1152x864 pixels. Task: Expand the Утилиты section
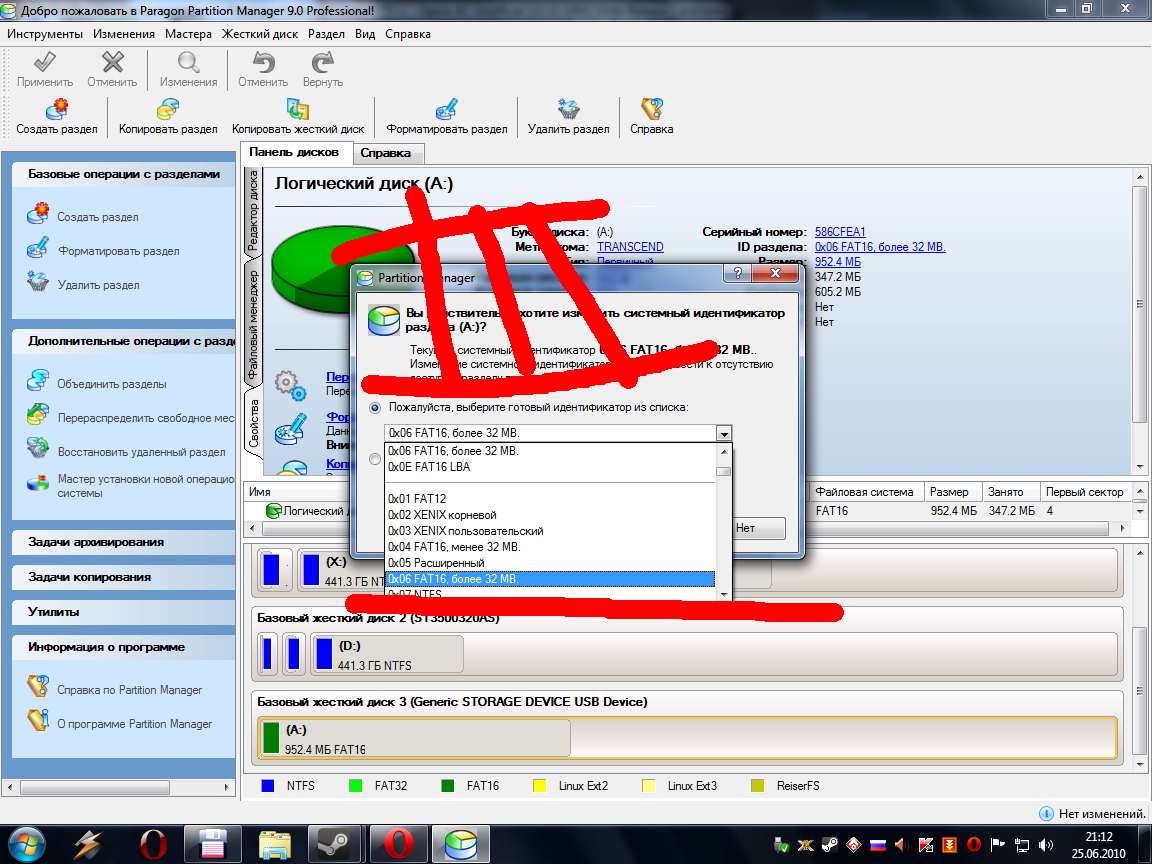coord(123,611)
